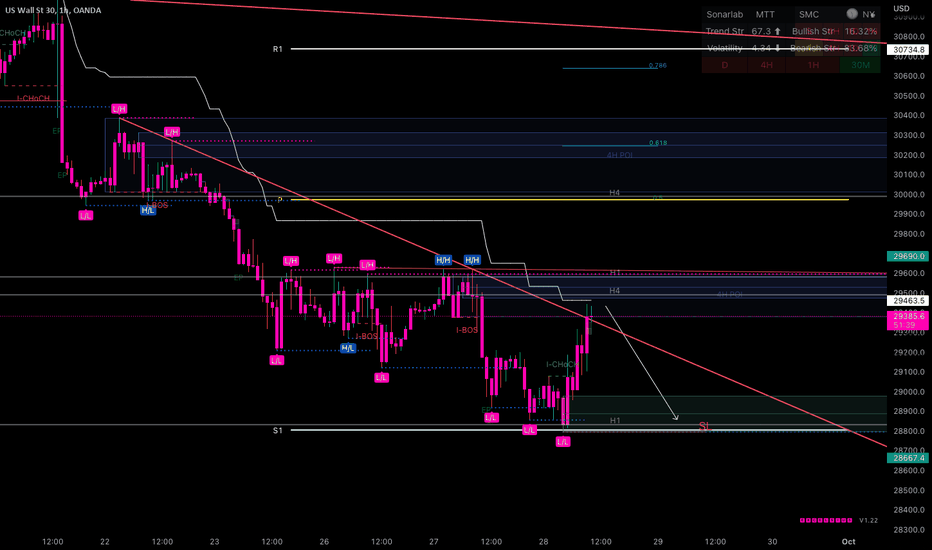Click the S1 pivot label
This screenshot has width=932, height=550.
click(x=278, y=430)
